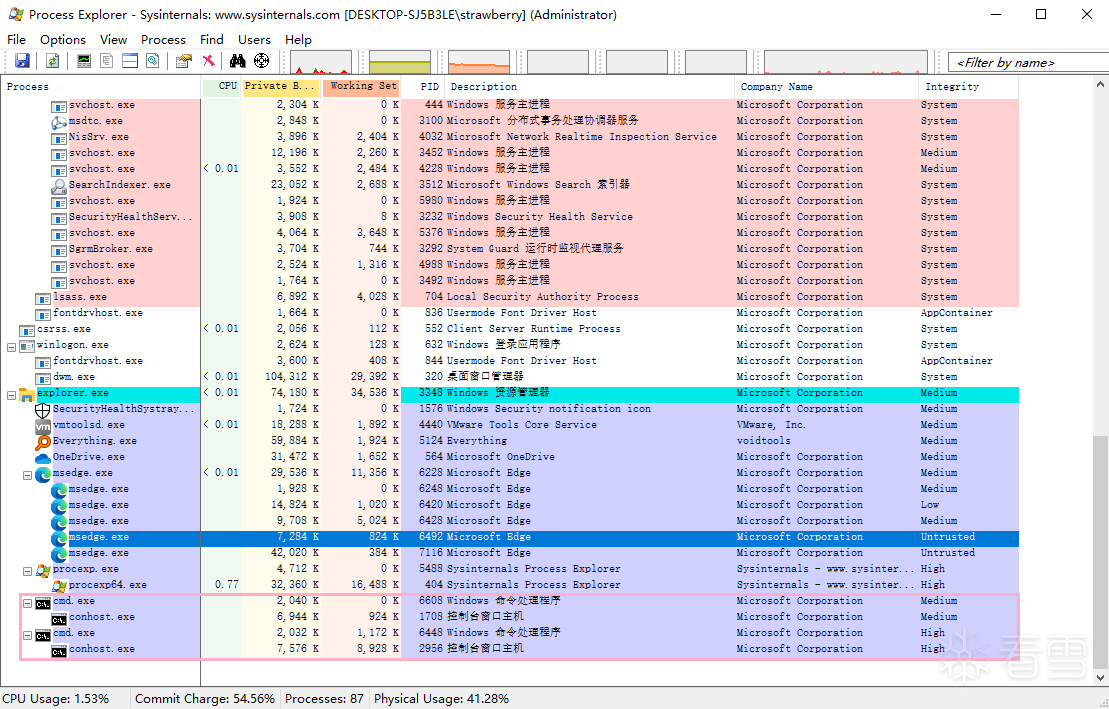This screenshot has width=1109, height=709.
Task: Click the Save toolbar icon
Action: click(23, 61)
